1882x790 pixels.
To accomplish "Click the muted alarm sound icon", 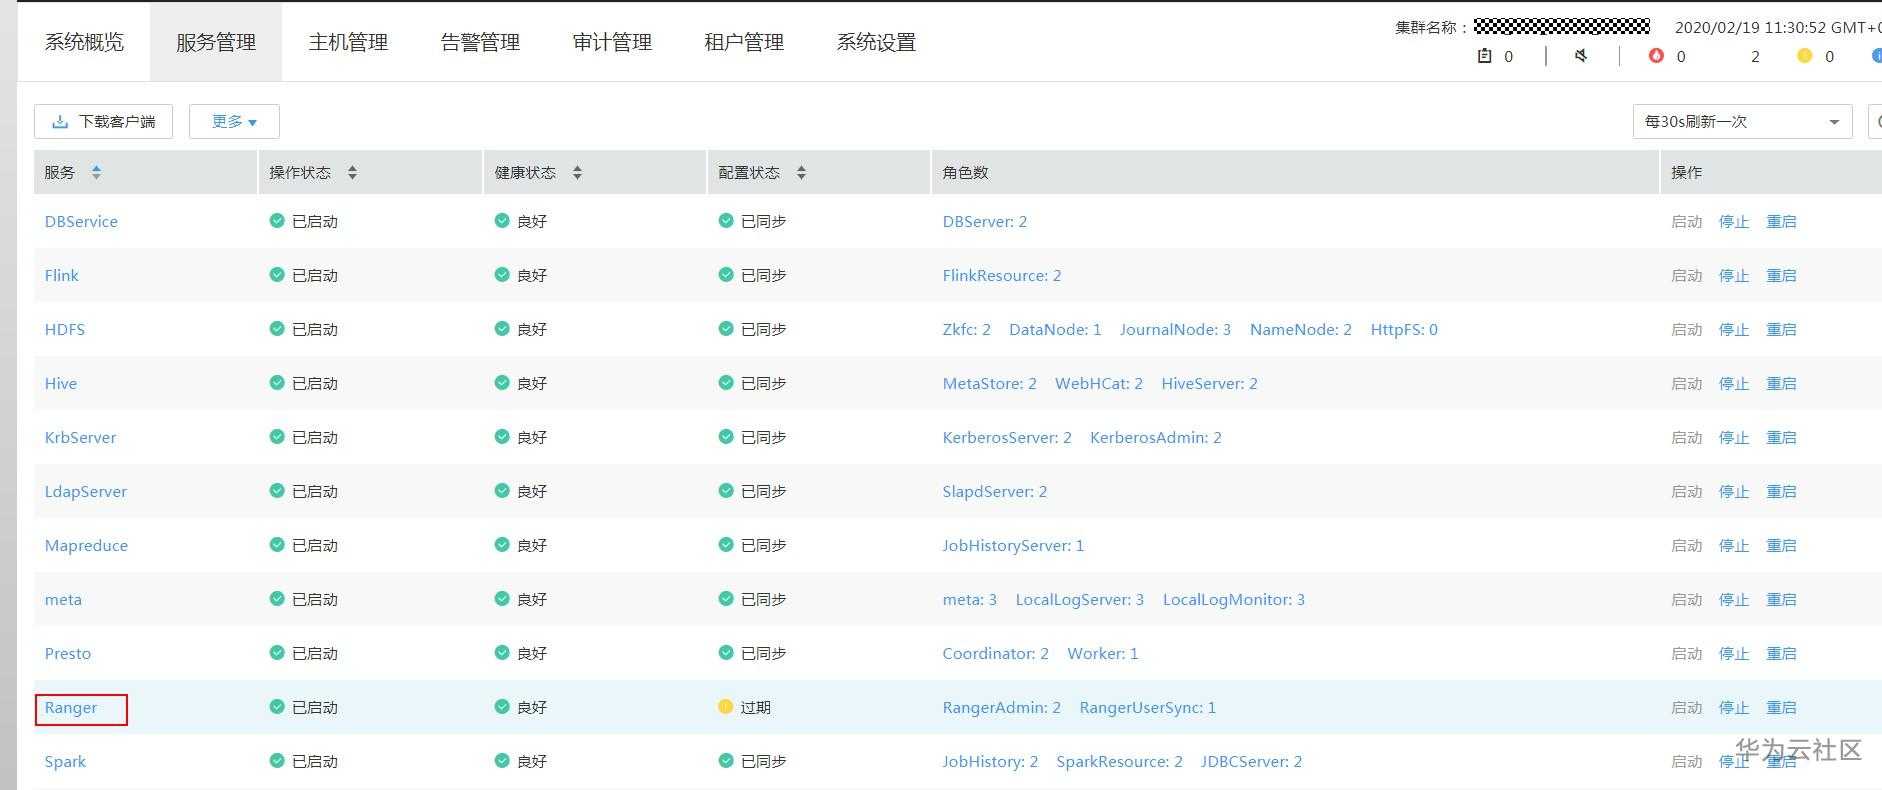I will click(x=1581, y=56).
